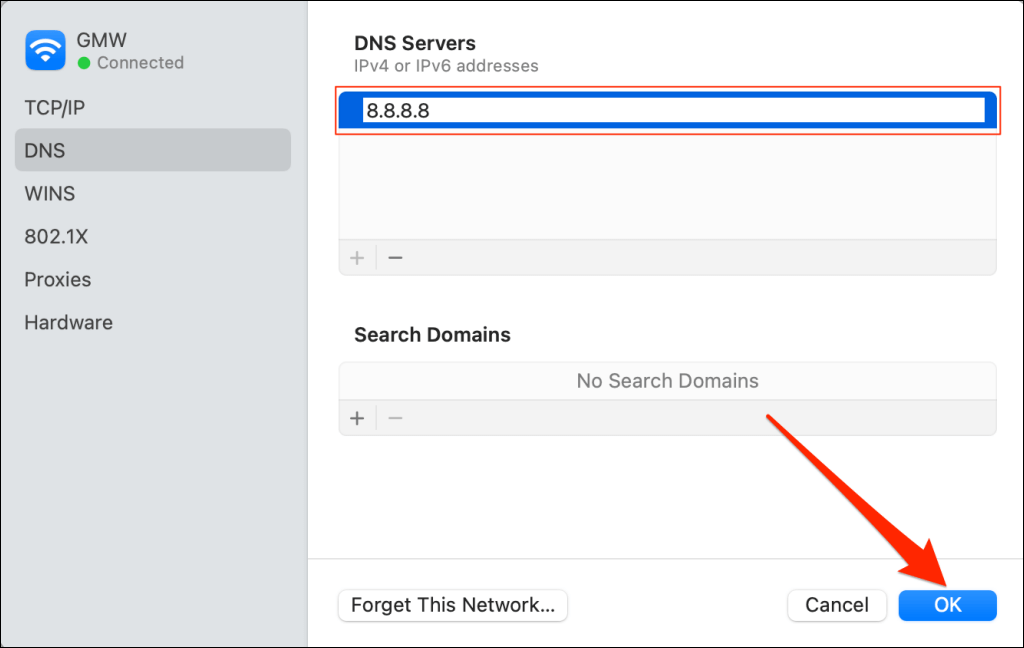Image resolution: width=1024 pixels, height=648 pixels.
Task: Click the GMW network name
Action: pos(101,40)
